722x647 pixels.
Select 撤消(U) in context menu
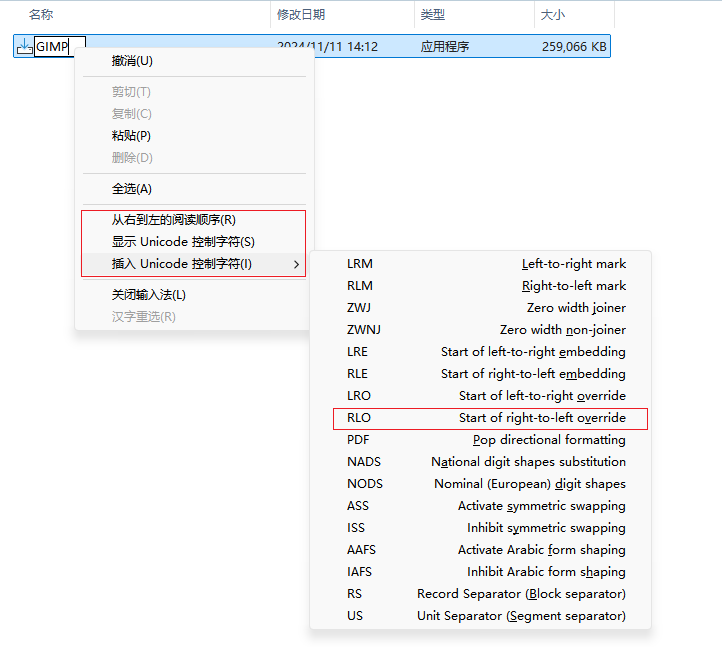click(x=132, y=61)
